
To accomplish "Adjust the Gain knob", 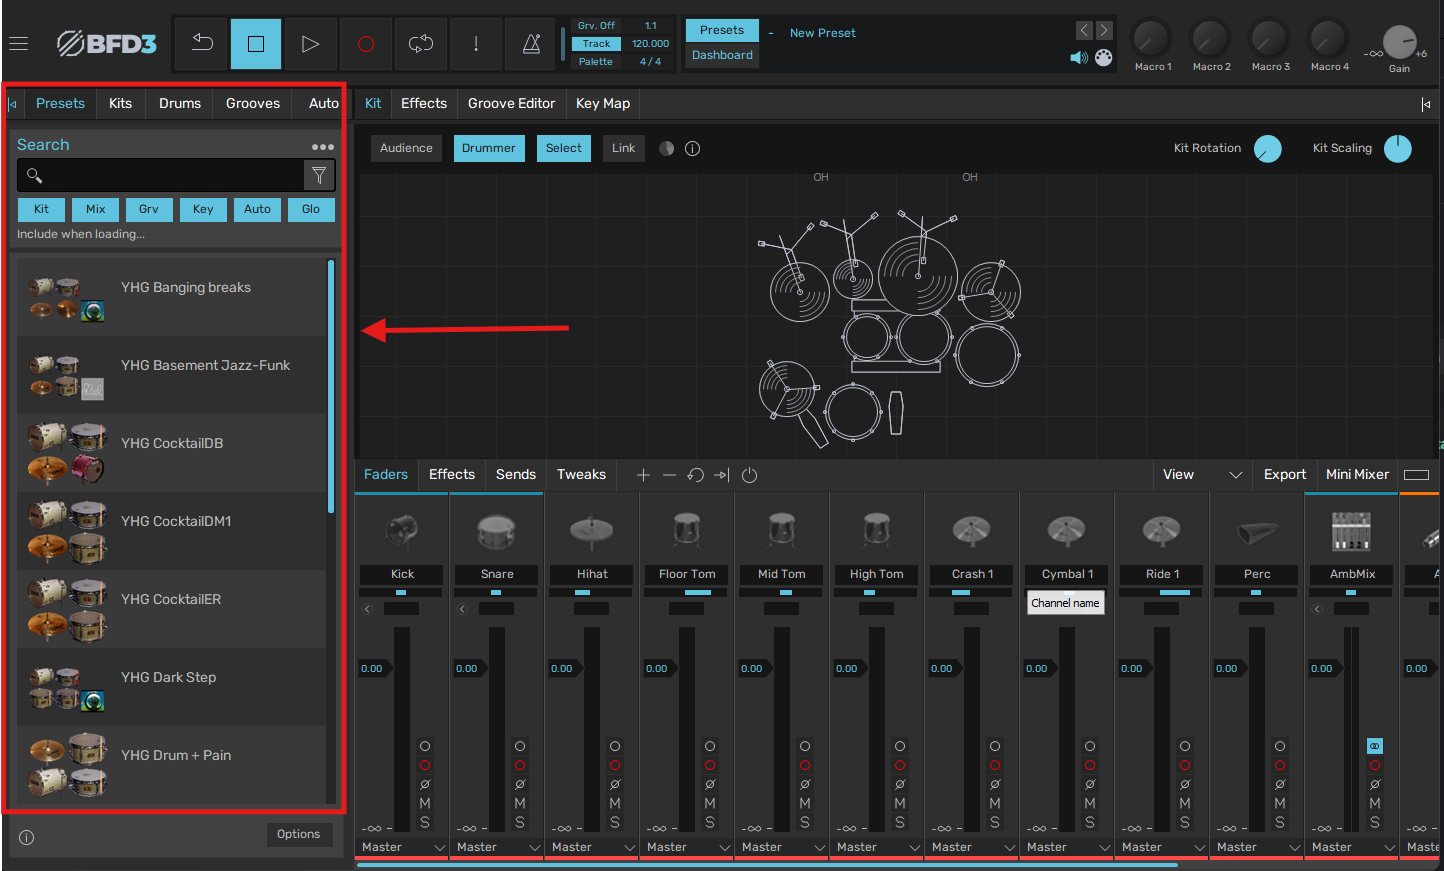I will 1399,43.
